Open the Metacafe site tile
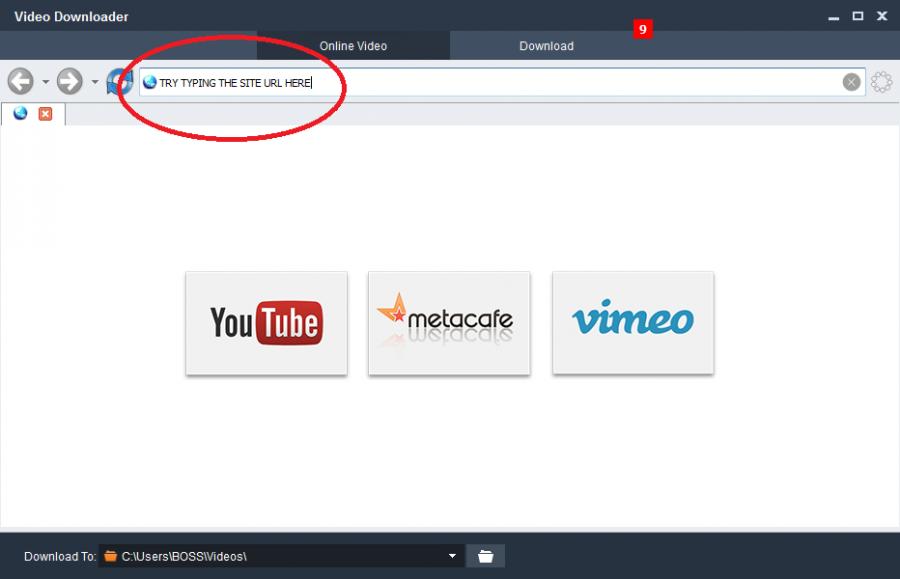 coord(449,323)
